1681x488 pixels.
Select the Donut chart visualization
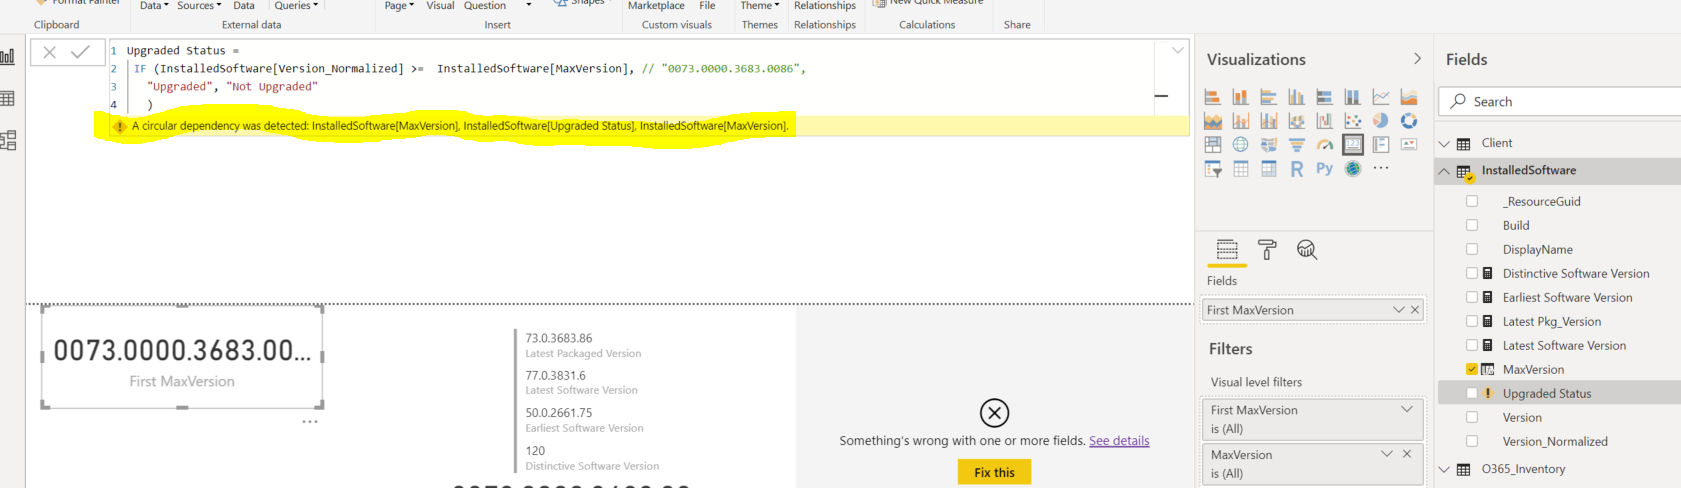click(x=1409, y=120)
